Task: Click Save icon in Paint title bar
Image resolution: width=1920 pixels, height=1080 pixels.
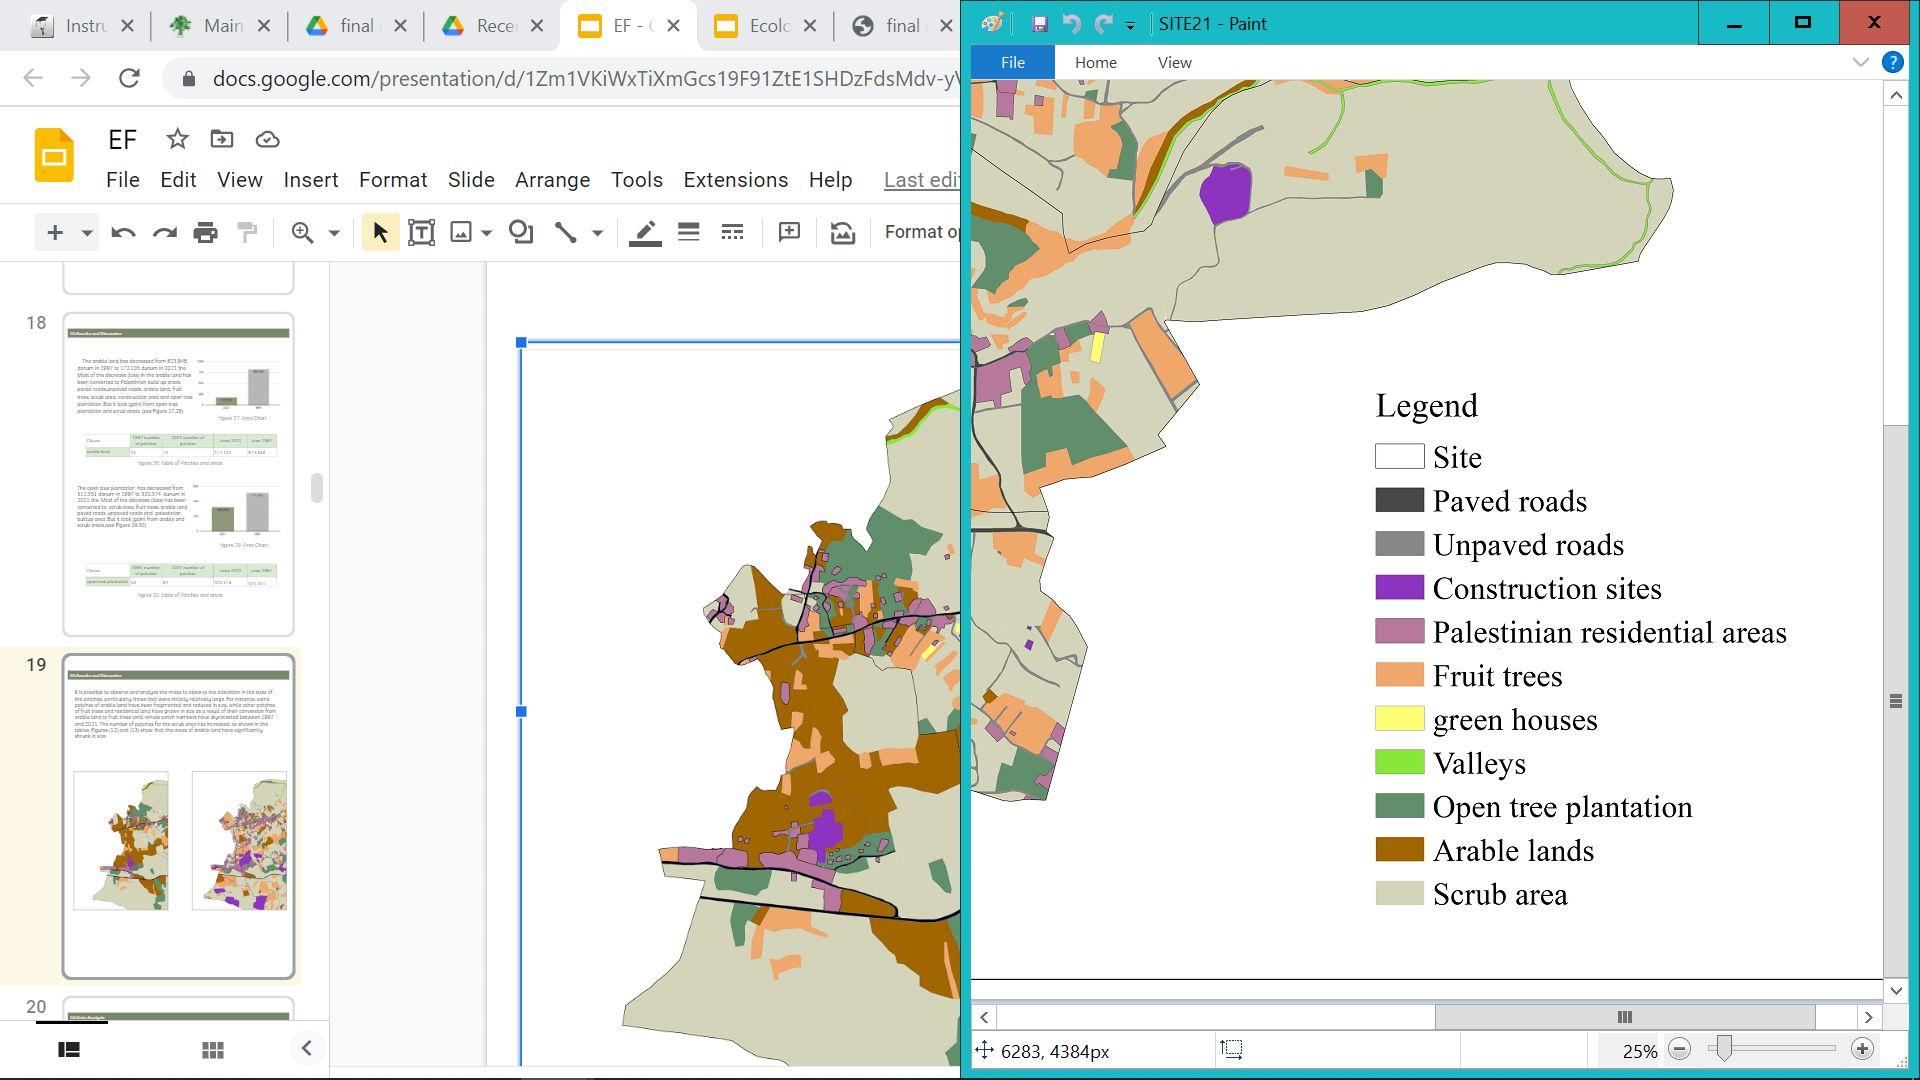Action: click(1039, 24)
